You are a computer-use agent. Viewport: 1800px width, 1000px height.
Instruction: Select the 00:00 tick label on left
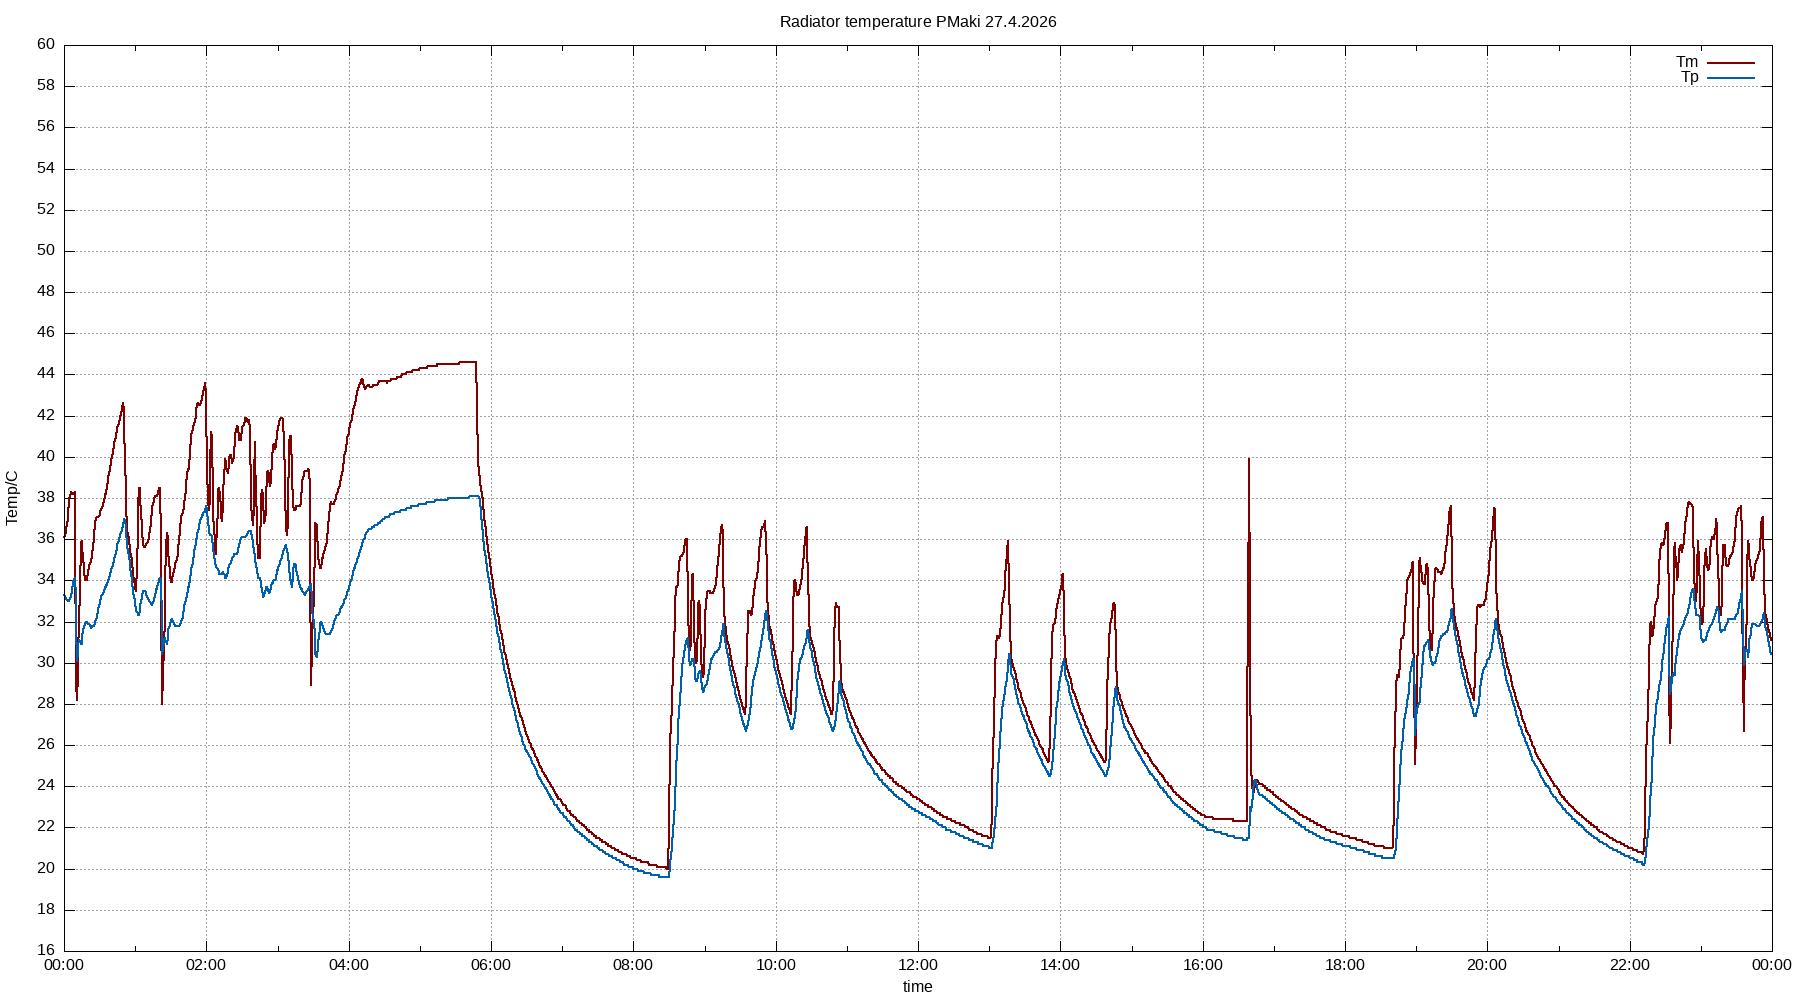[64, 964]
